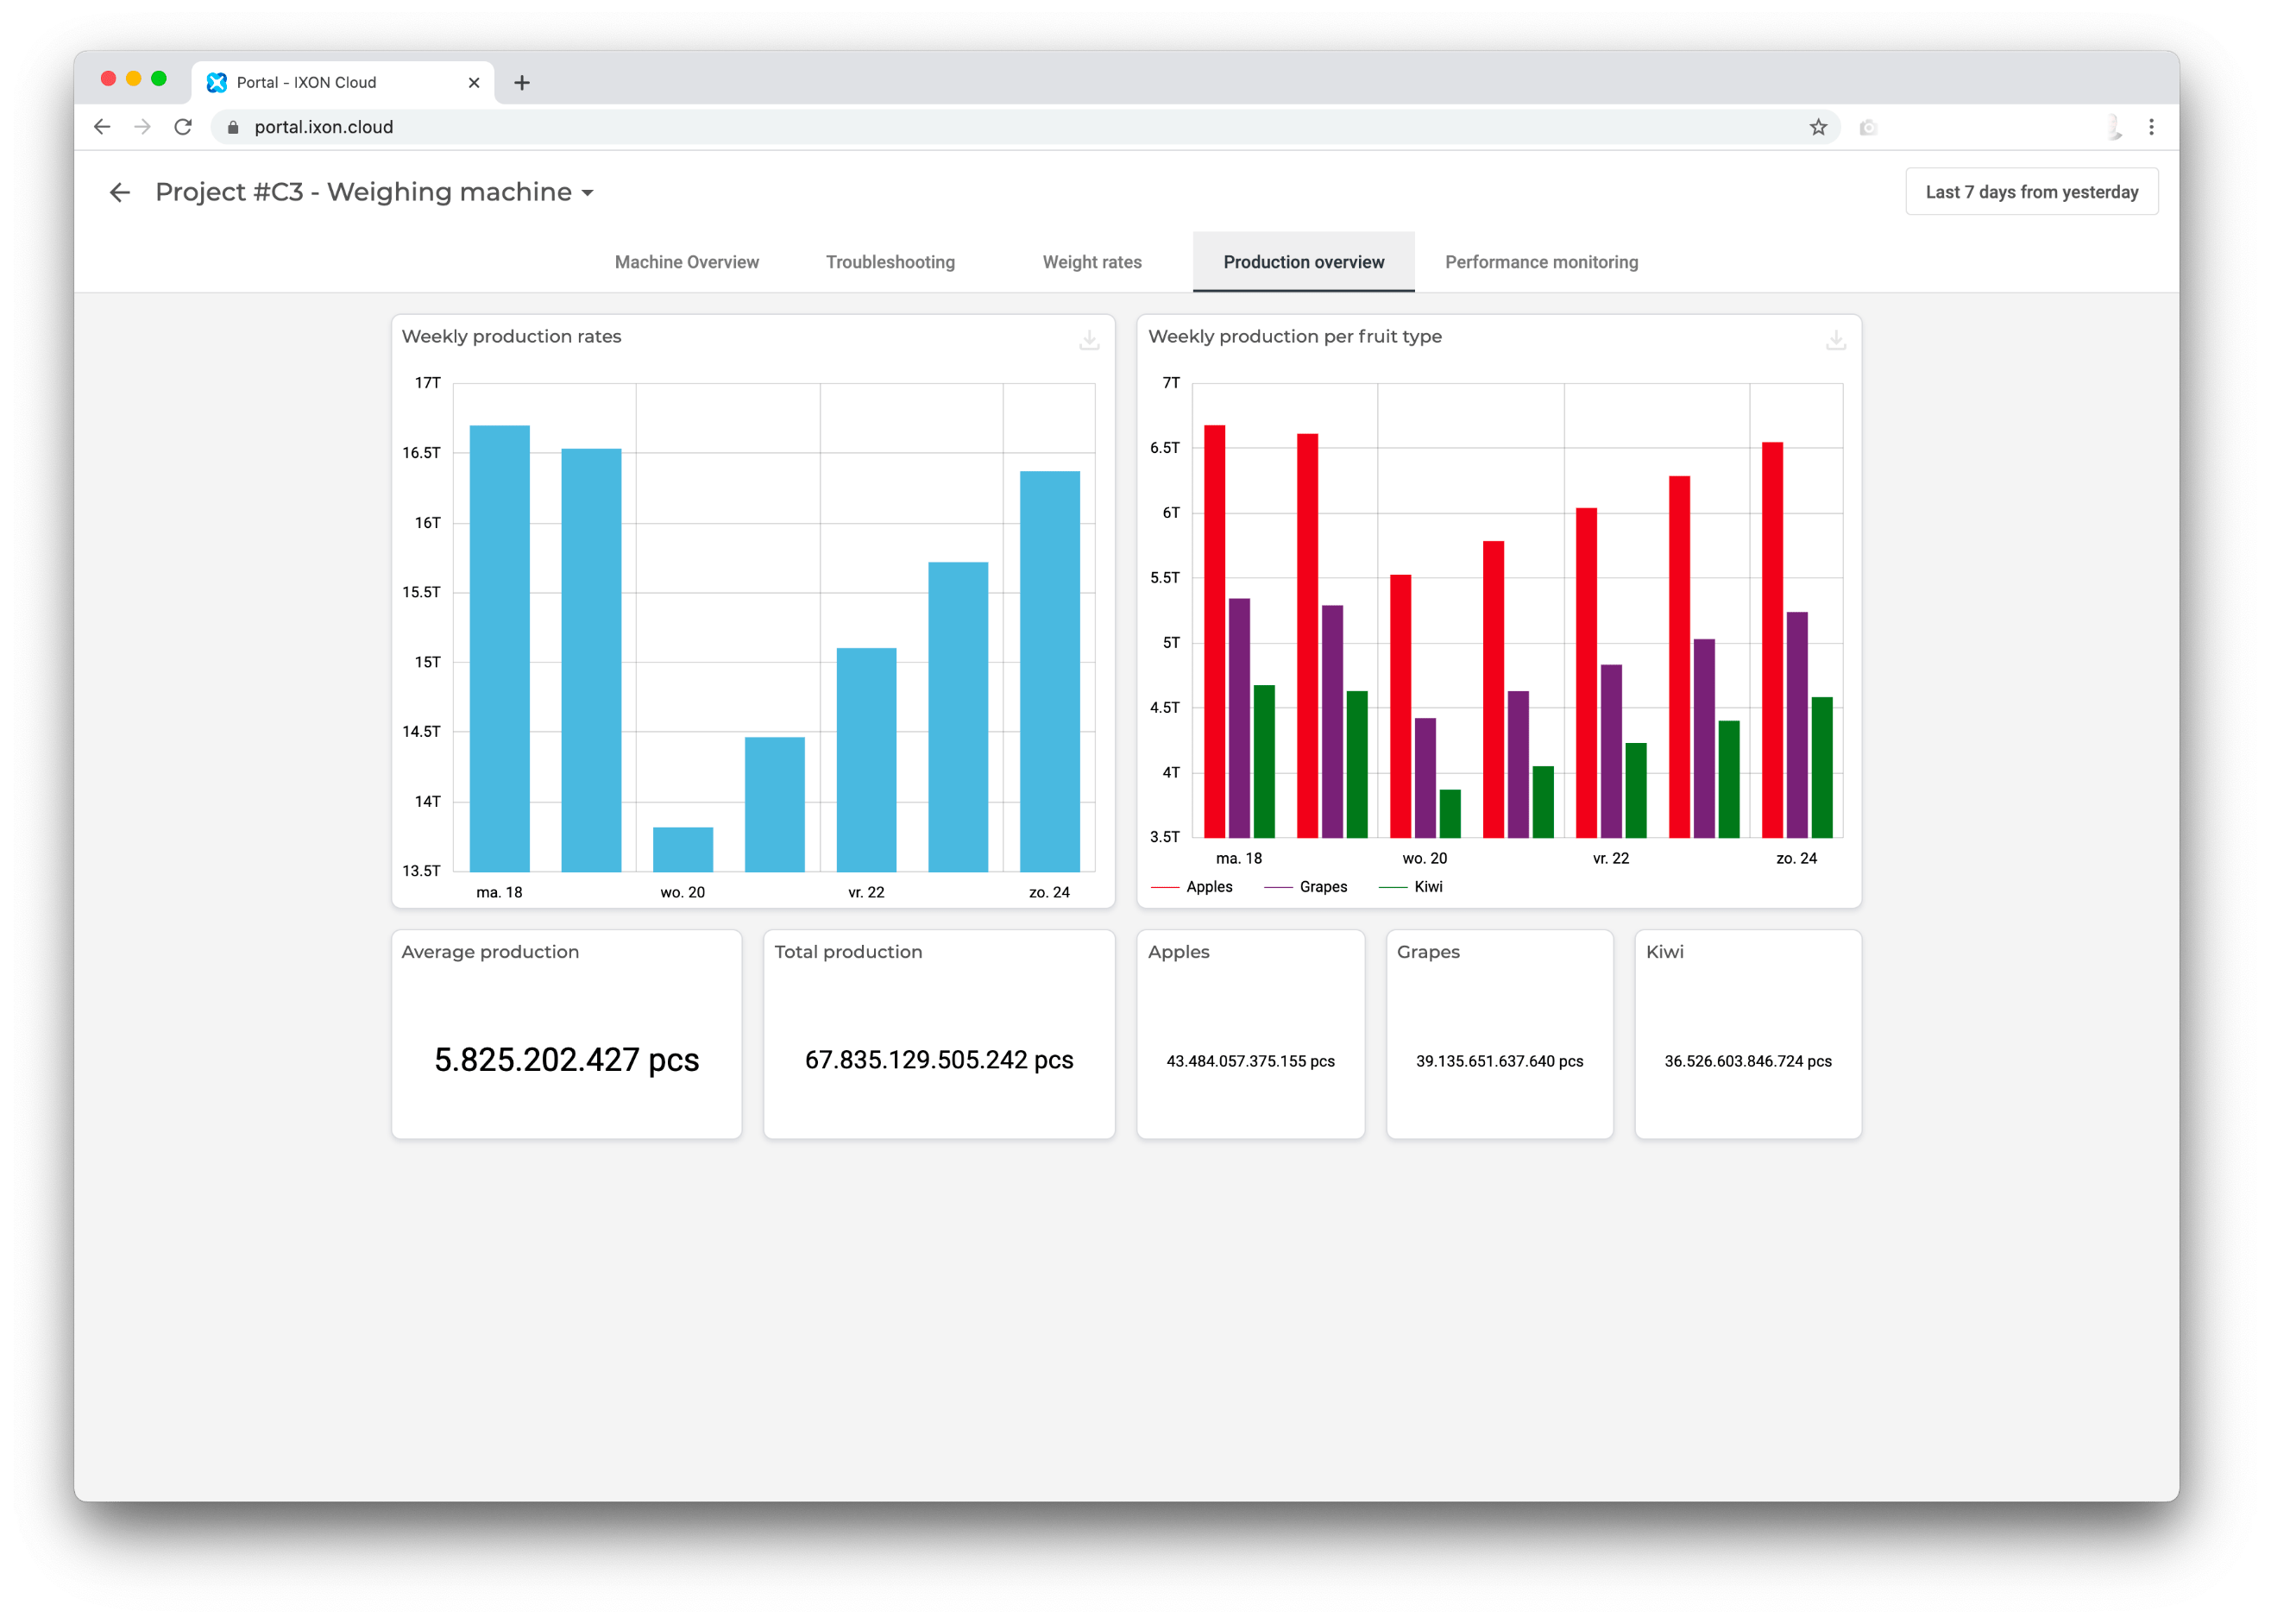Open a new browser tab with the plus button
The width and height of the screenshot is (2271, 1624).
pos(523,82)
